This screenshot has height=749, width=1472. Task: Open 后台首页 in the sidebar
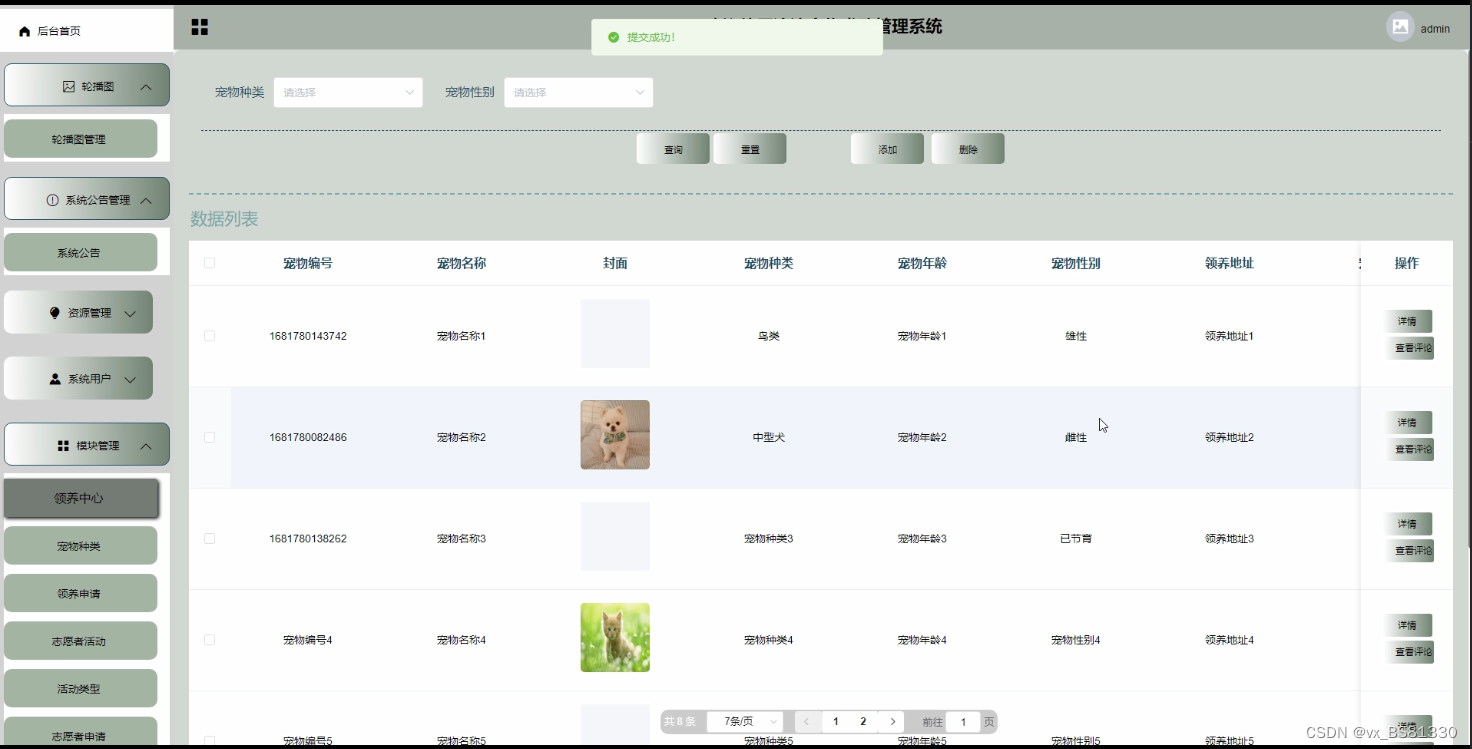(x=87, y=31)
